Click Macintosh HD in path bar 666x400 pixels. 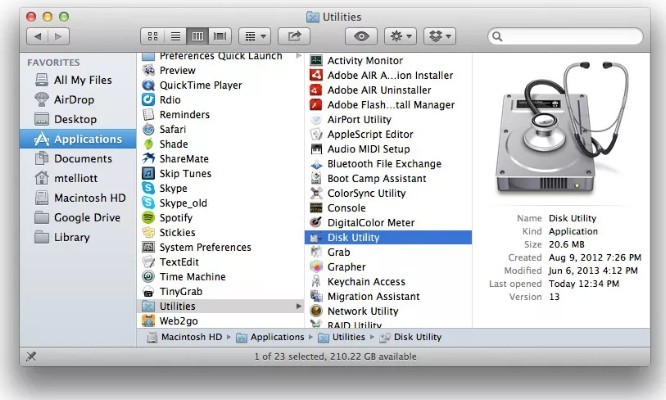point(184,337)
